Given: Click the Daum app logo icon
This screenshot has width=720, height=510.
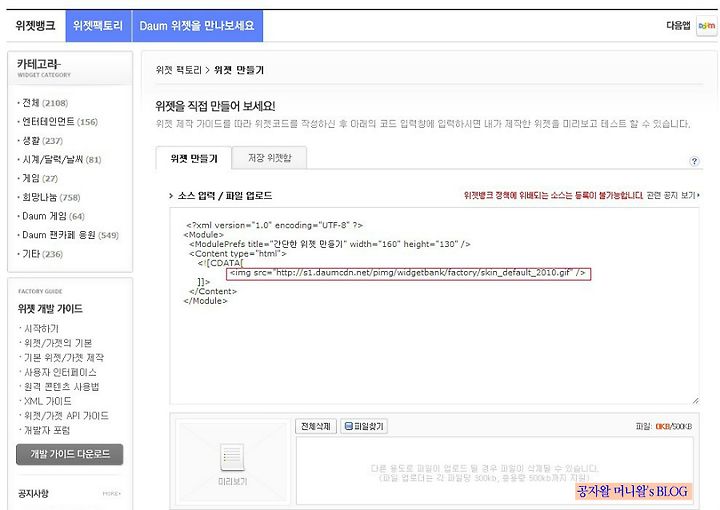Looking at the screenshot, I should 706,26.
